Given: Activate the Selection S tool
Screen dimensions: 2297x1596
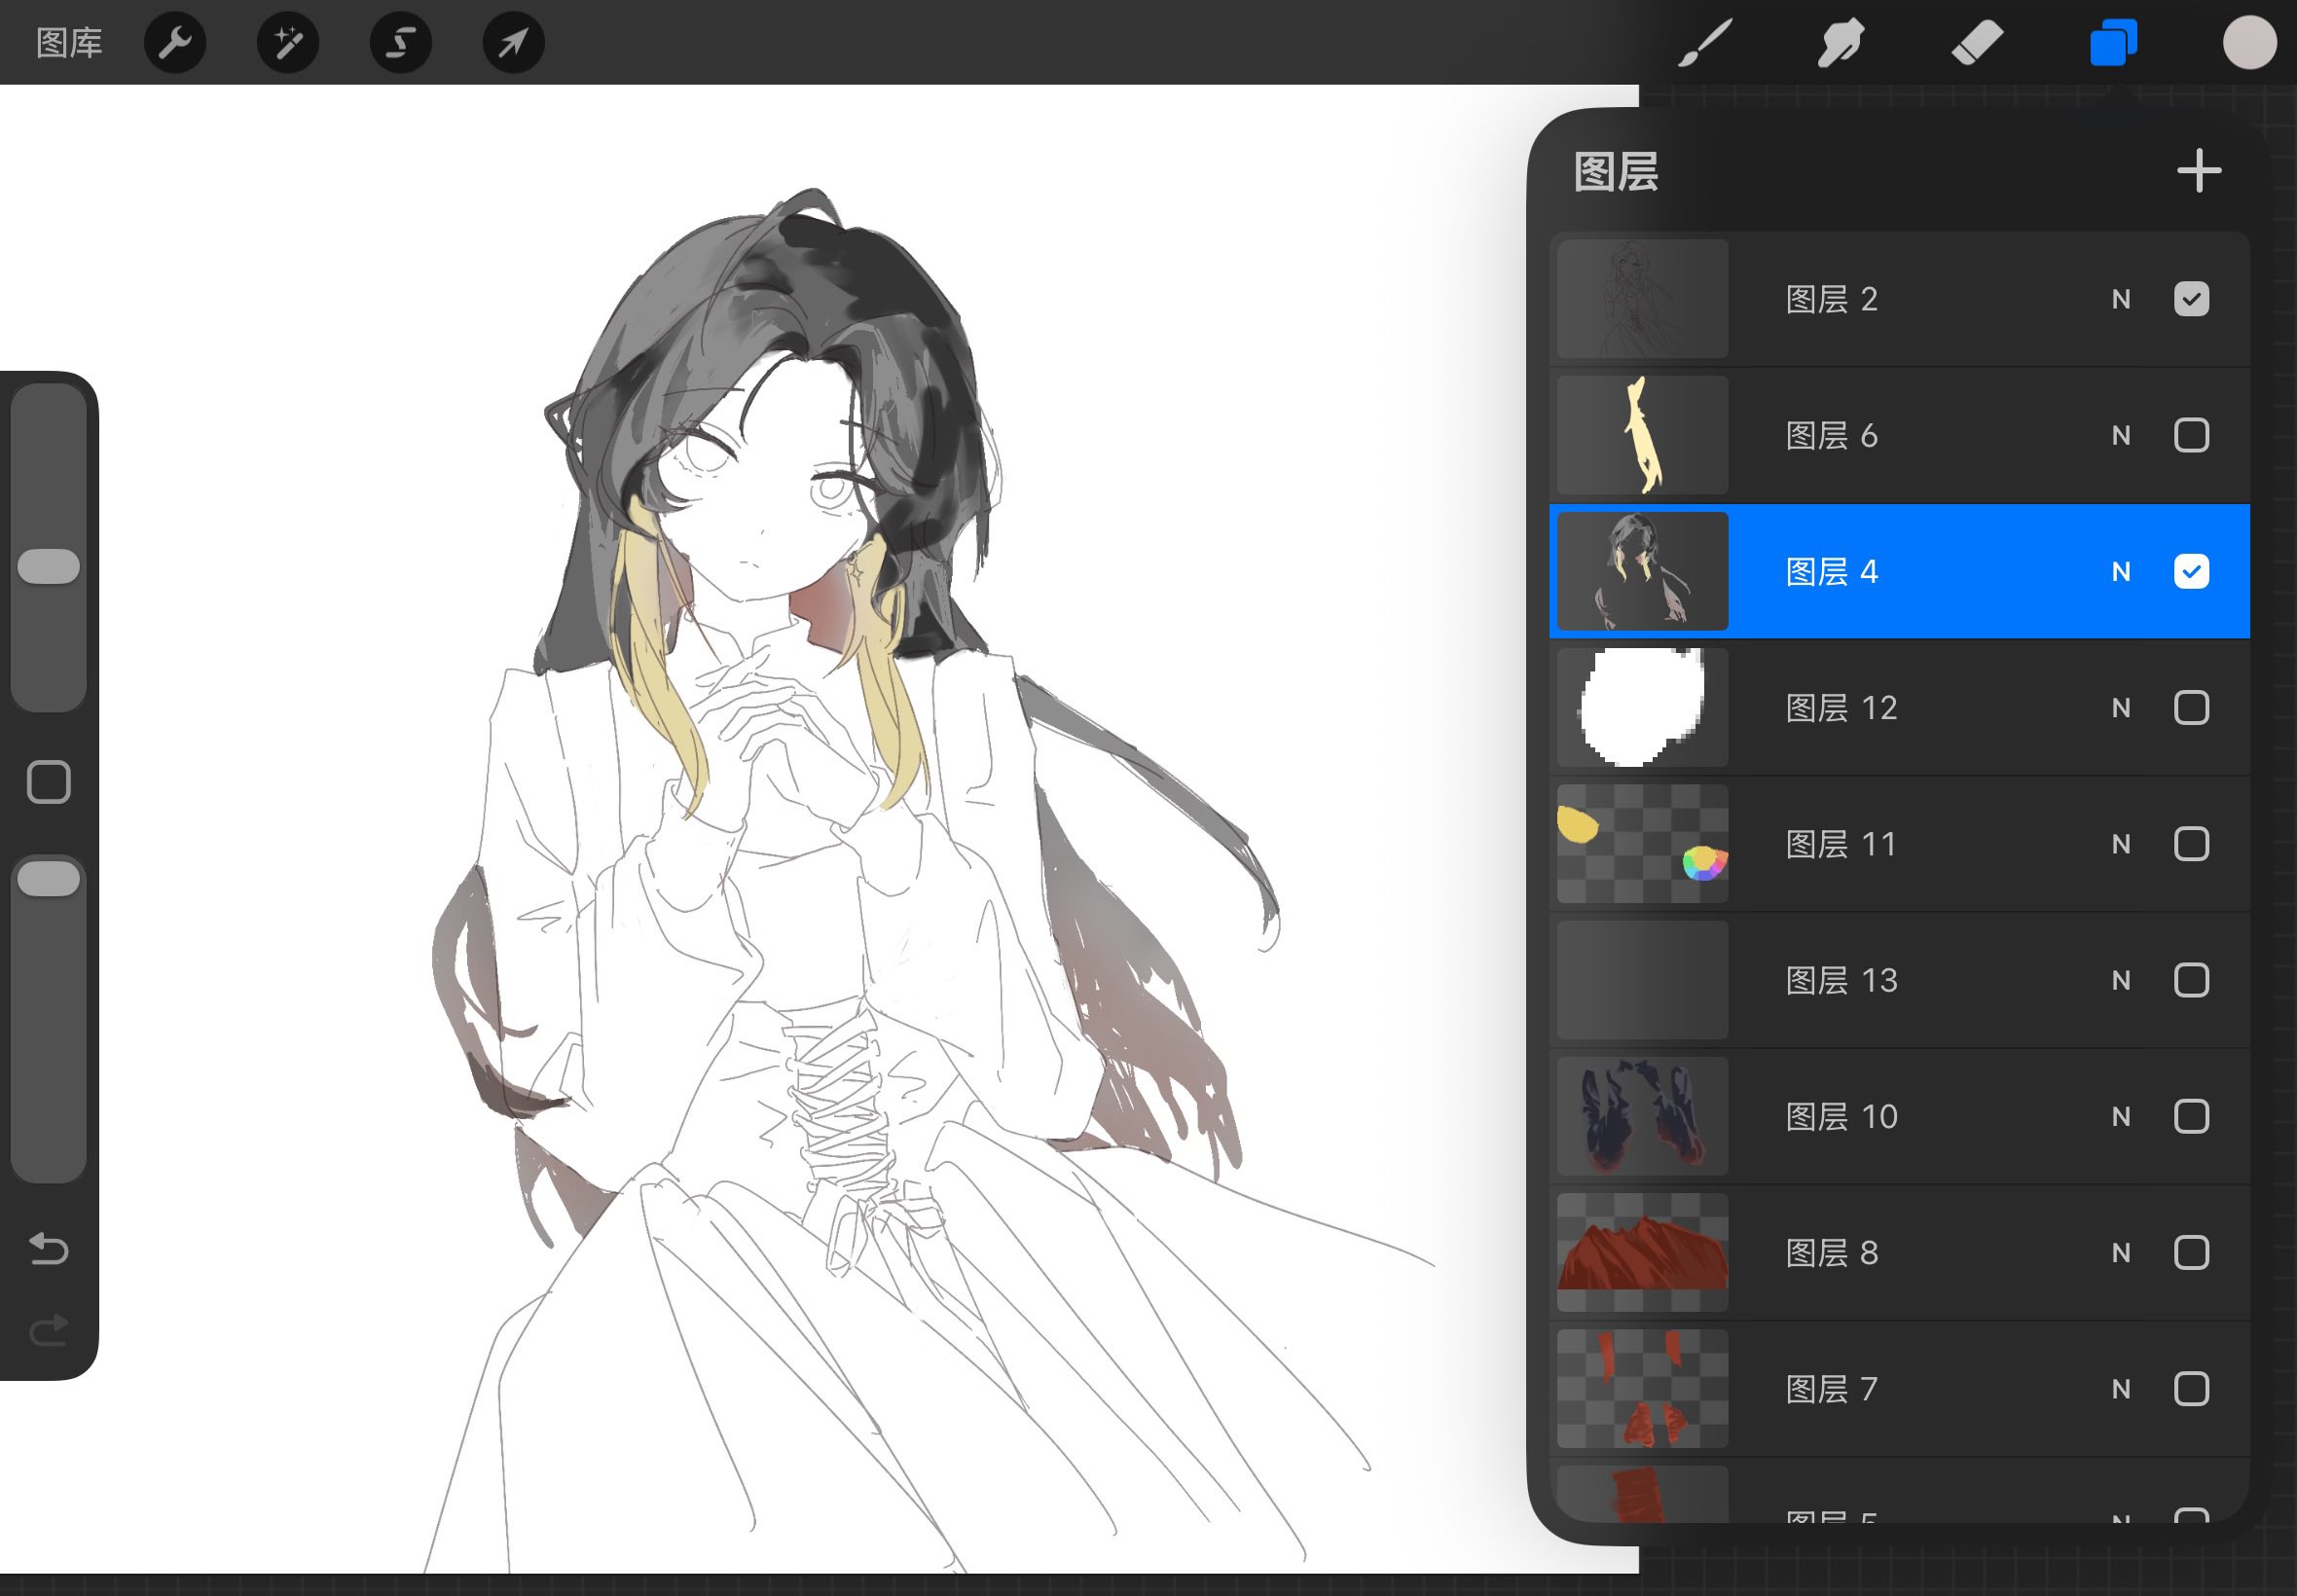Looking at the screenshot, I should 401,43.
